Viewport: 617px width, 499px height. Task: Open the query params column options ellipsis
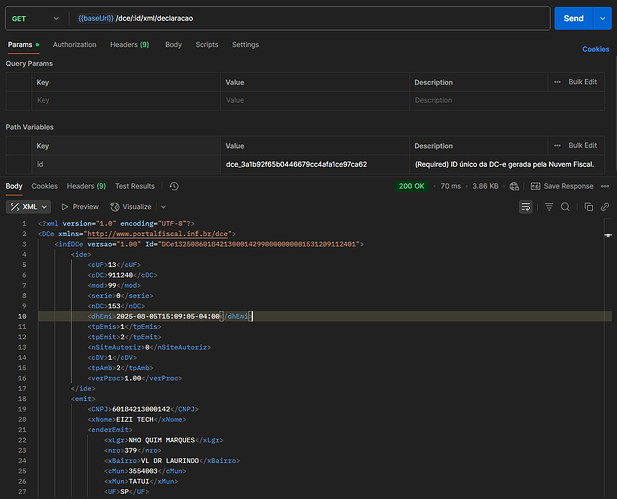[558, 82]
